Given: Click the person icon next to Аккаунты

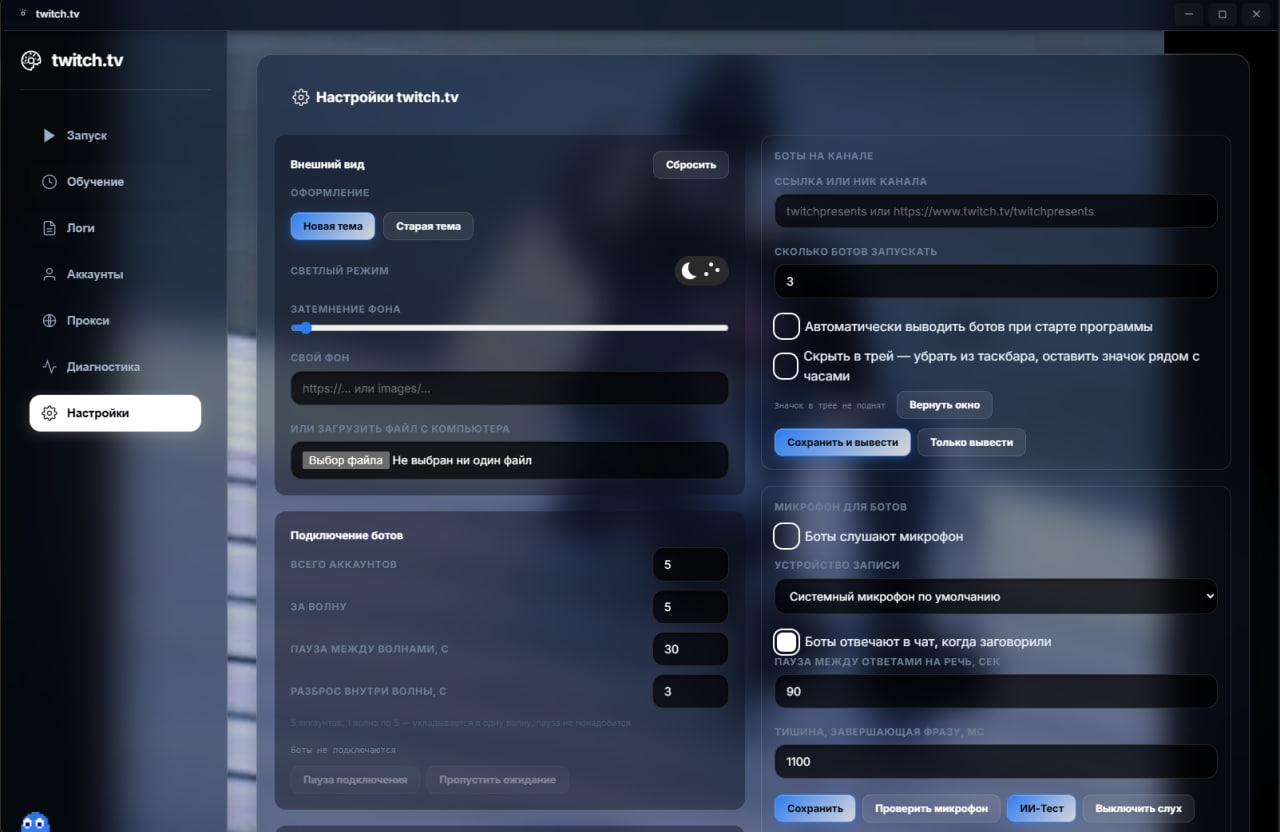Looking at the screenshot, I should (x=49, y=274).
